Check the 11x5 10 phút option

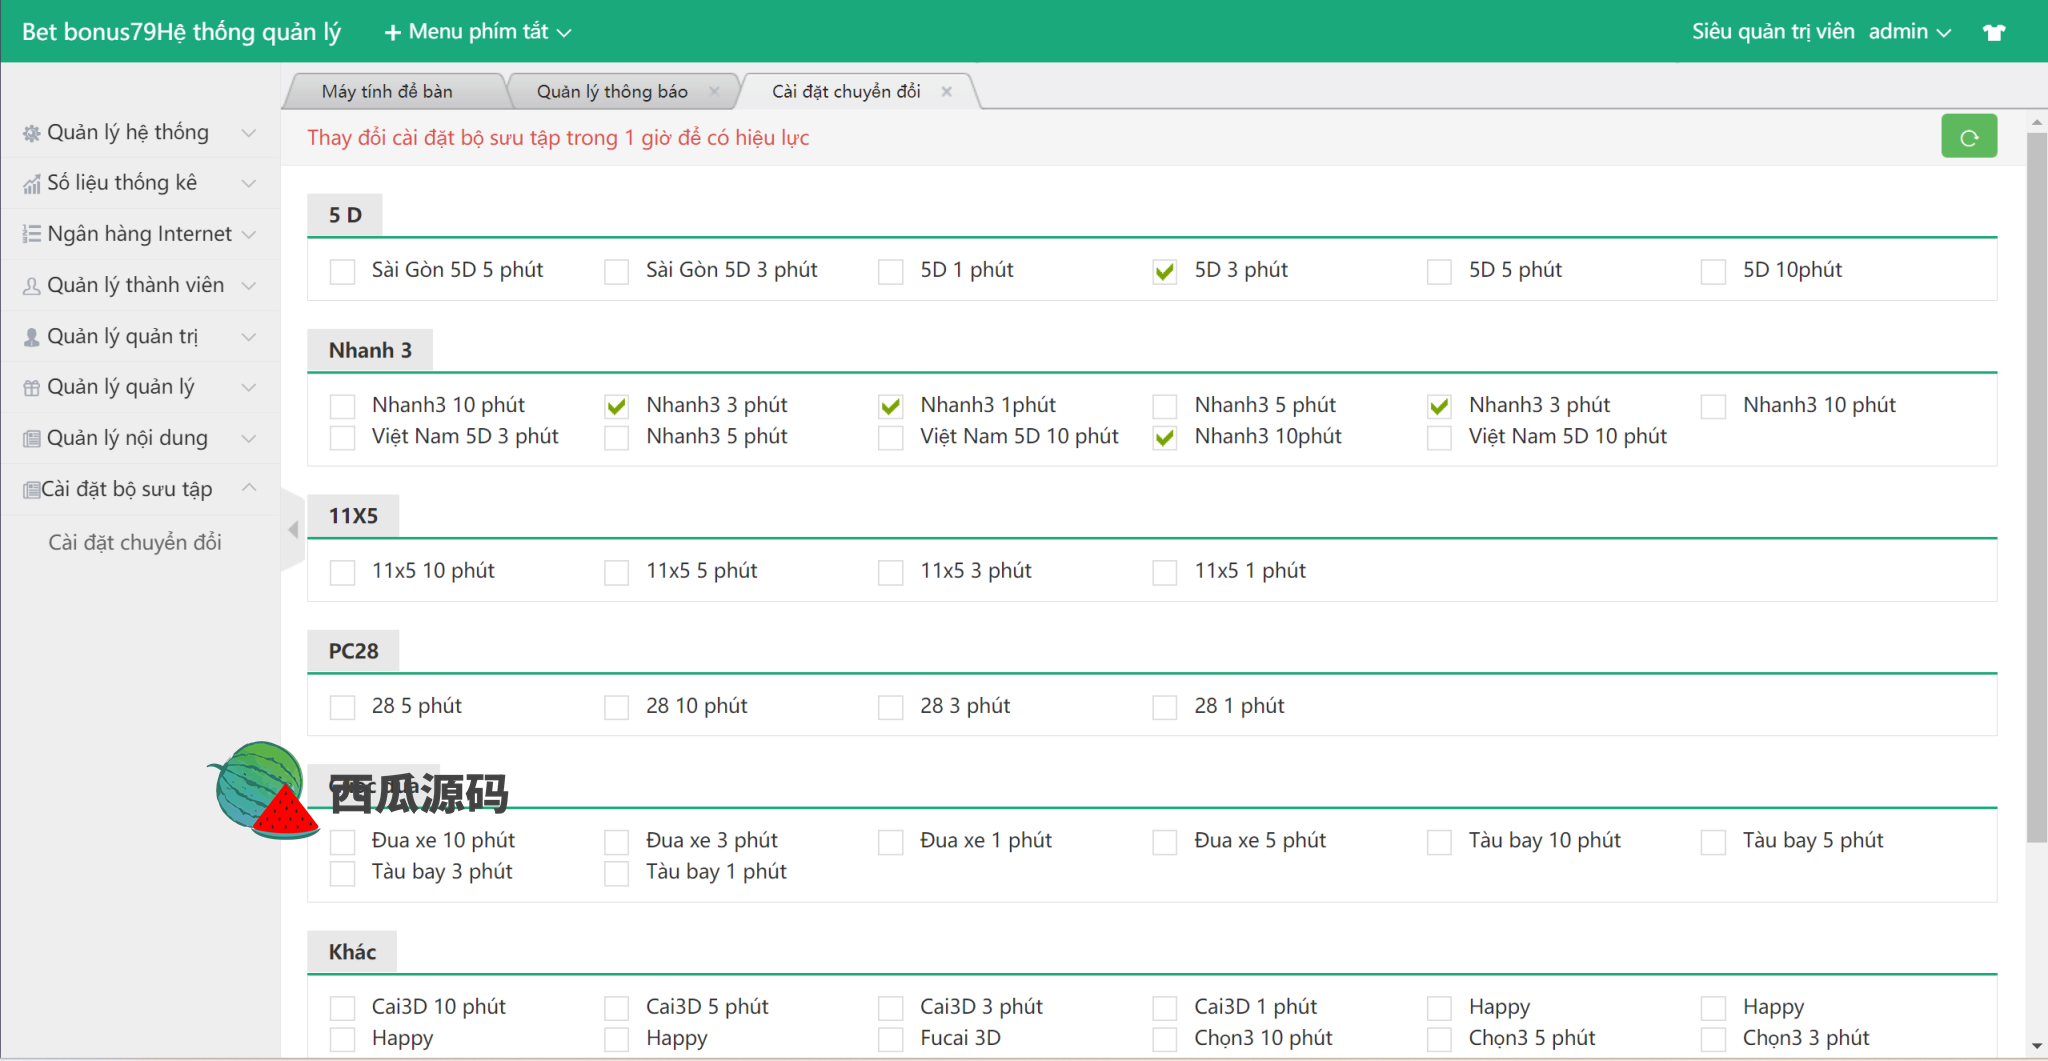342,572
